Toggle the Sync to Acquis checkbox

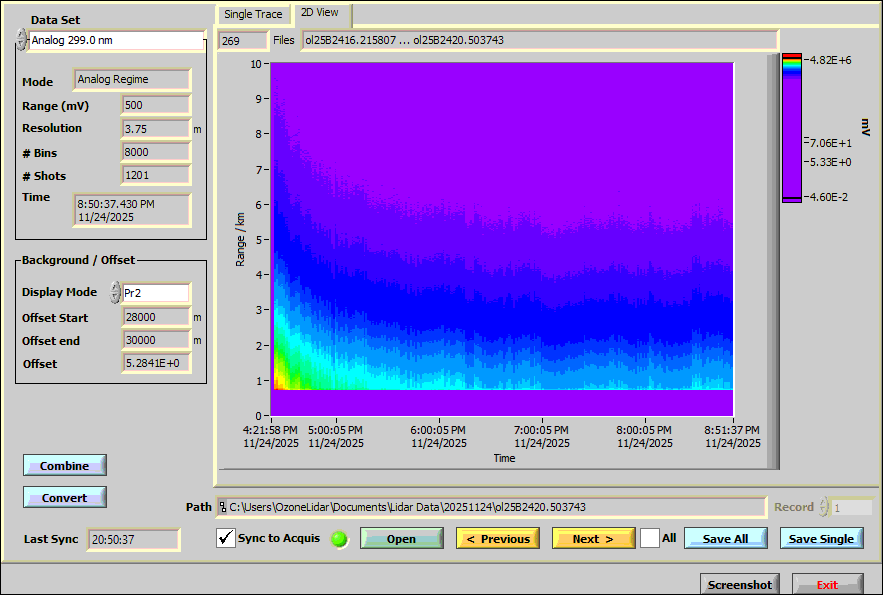pyautogui.click(x=226, y=538)
